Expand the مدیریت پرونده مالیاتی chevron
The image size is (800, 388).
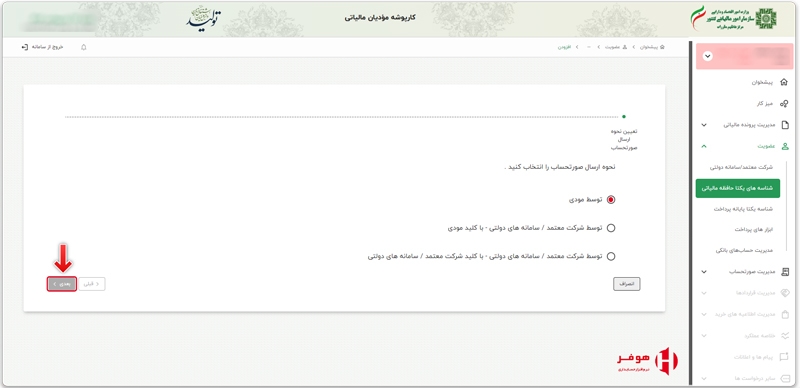coord(704,125)
